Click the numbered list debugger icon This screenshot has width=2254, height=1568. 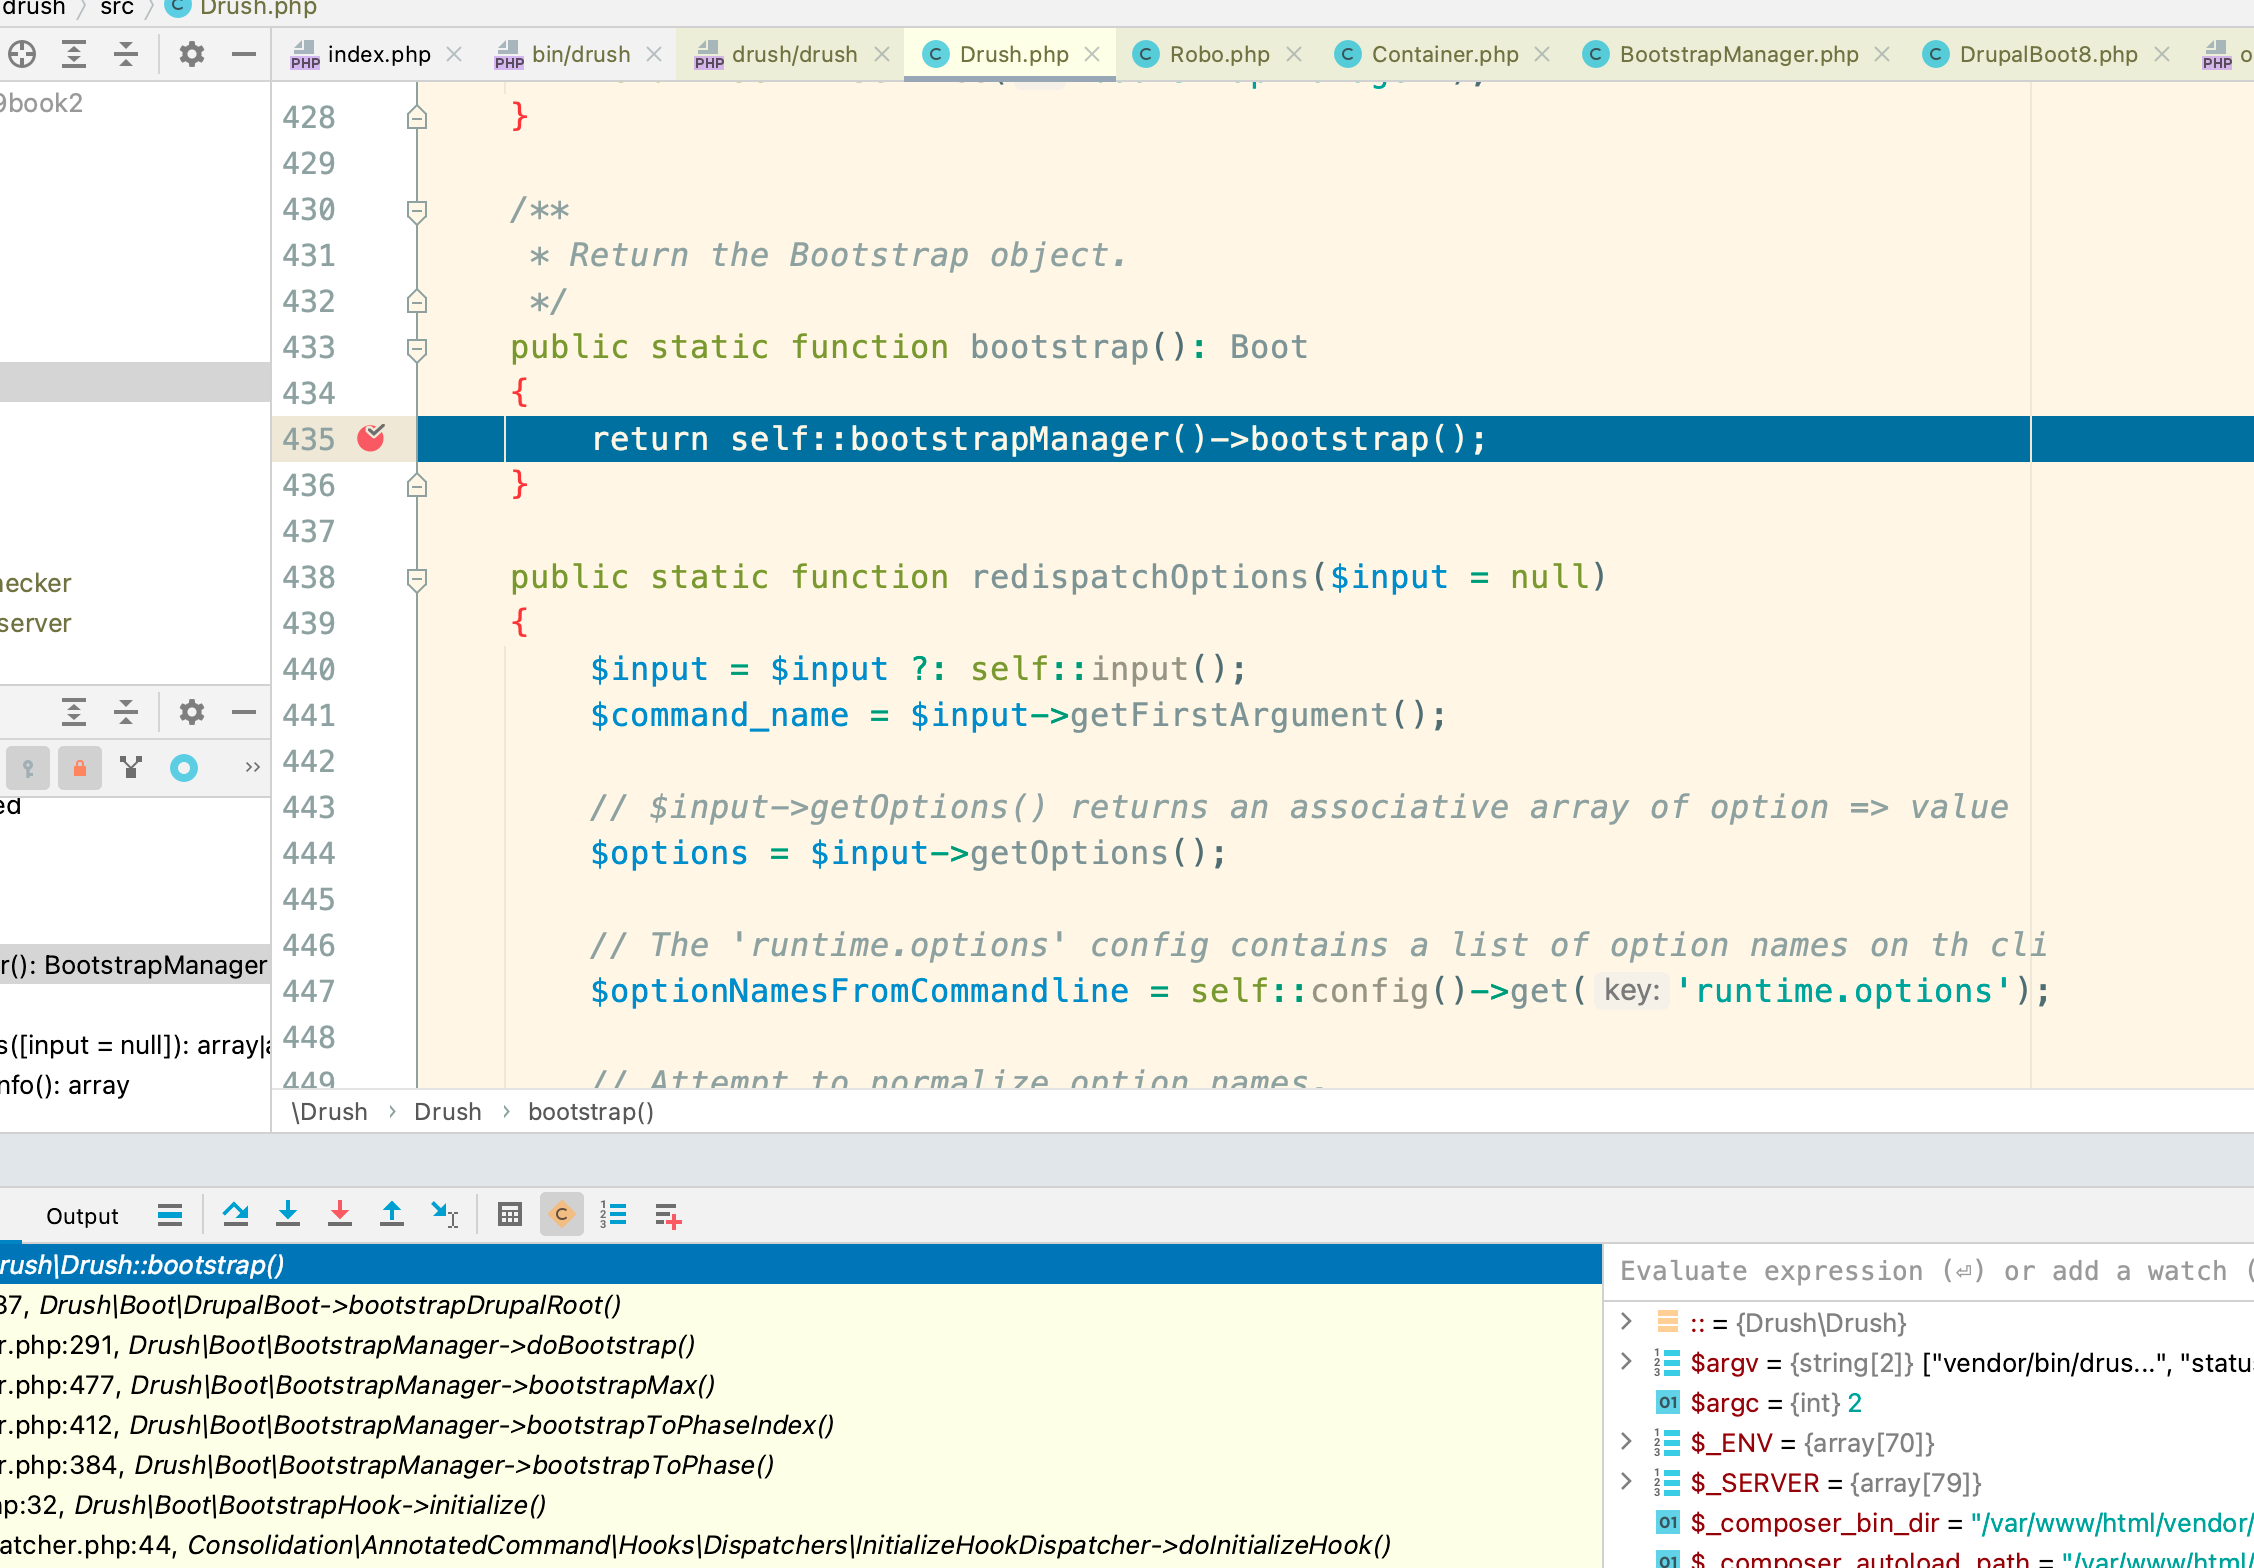(613, 1215)
